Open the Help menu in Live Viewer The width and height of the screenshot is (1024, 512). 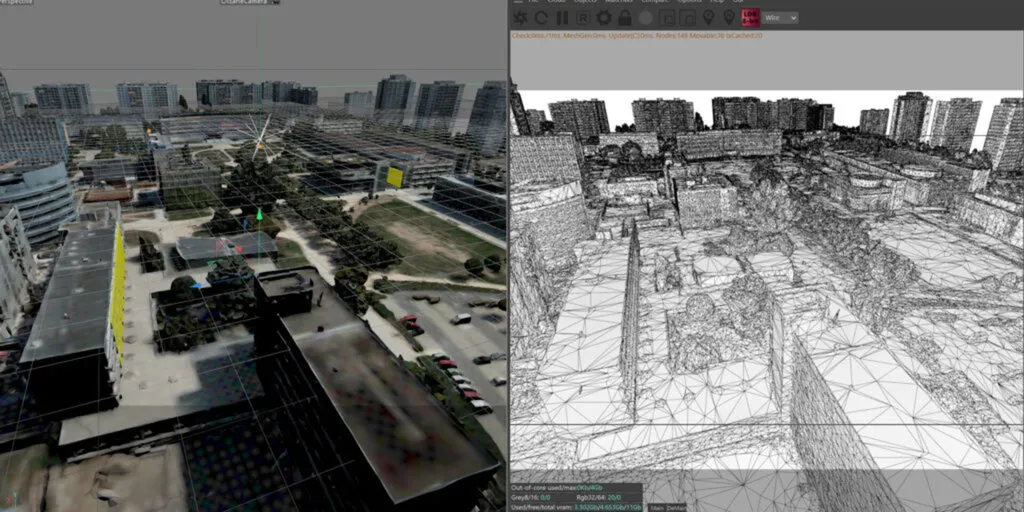tap(716, 2)
